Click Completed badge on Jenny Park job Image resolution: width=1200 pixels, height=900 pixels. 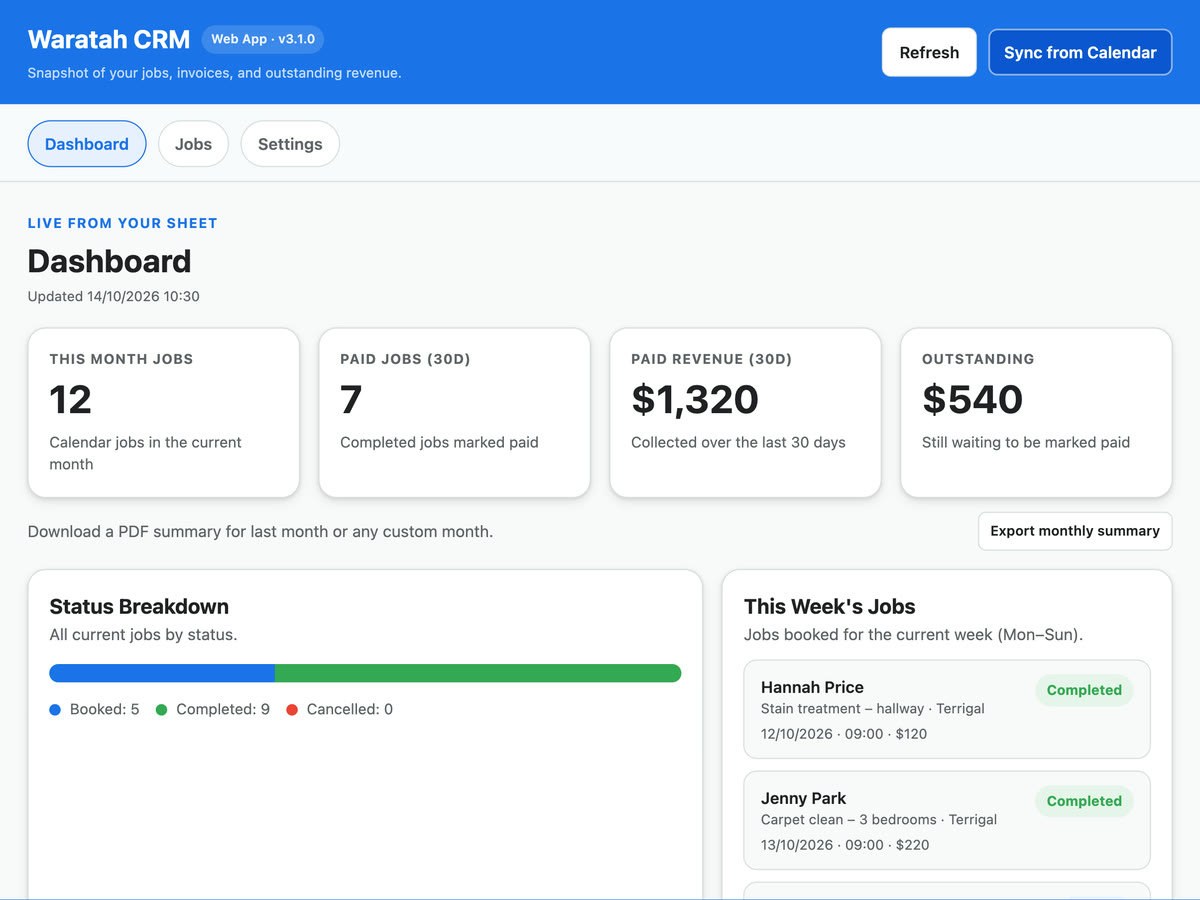point(1084,801)
